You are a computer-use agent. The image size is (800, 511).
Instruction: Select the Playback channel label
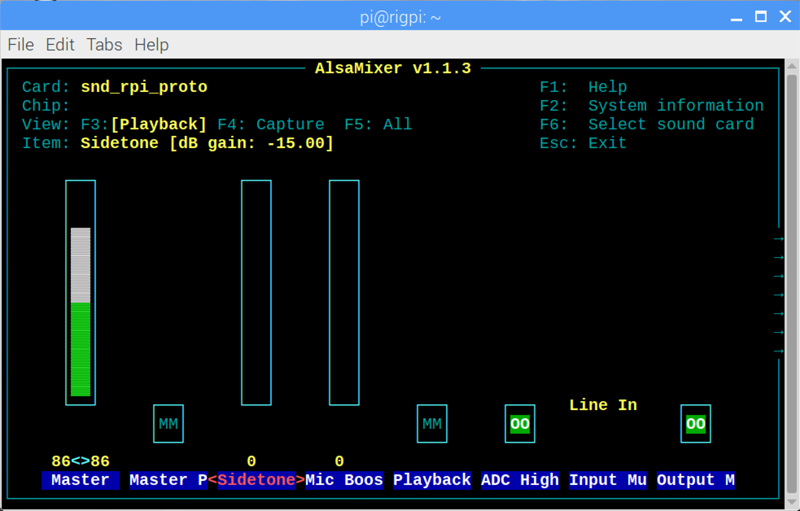(x=432, y=480)
